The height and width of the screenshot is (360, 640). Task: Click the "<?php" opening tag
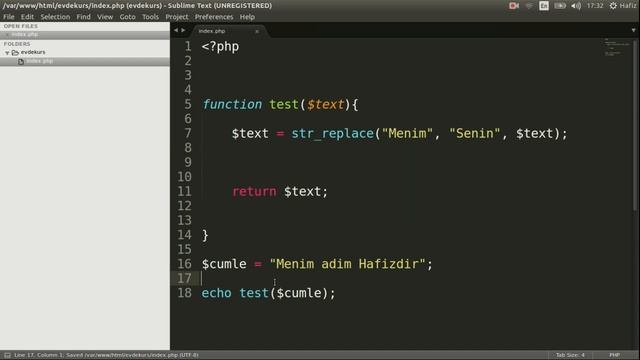[220, 47]
